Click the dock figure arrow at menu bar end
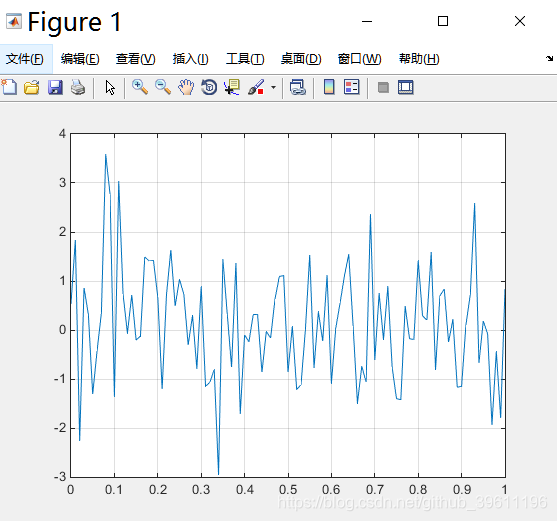 pos(550,59)
